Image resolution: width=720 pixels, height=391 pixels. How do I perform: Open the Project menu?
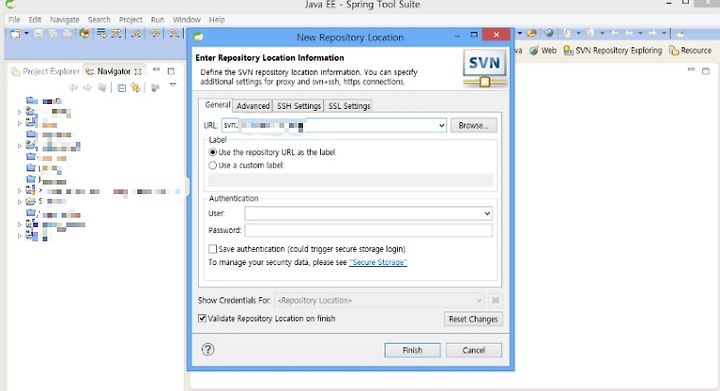tap(130, 20)
